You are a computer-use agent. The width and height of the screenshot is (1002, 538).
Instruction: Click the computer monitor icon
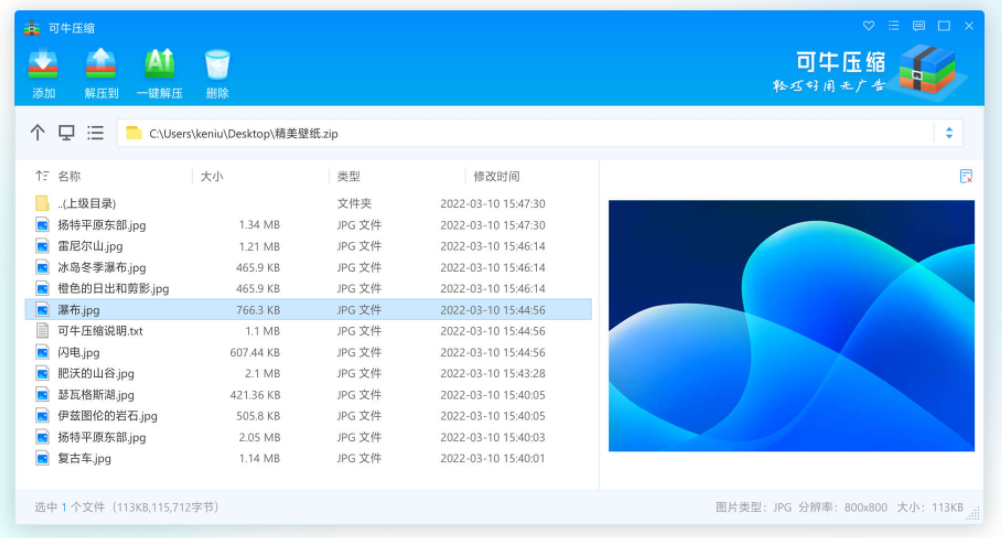[66, 133]
